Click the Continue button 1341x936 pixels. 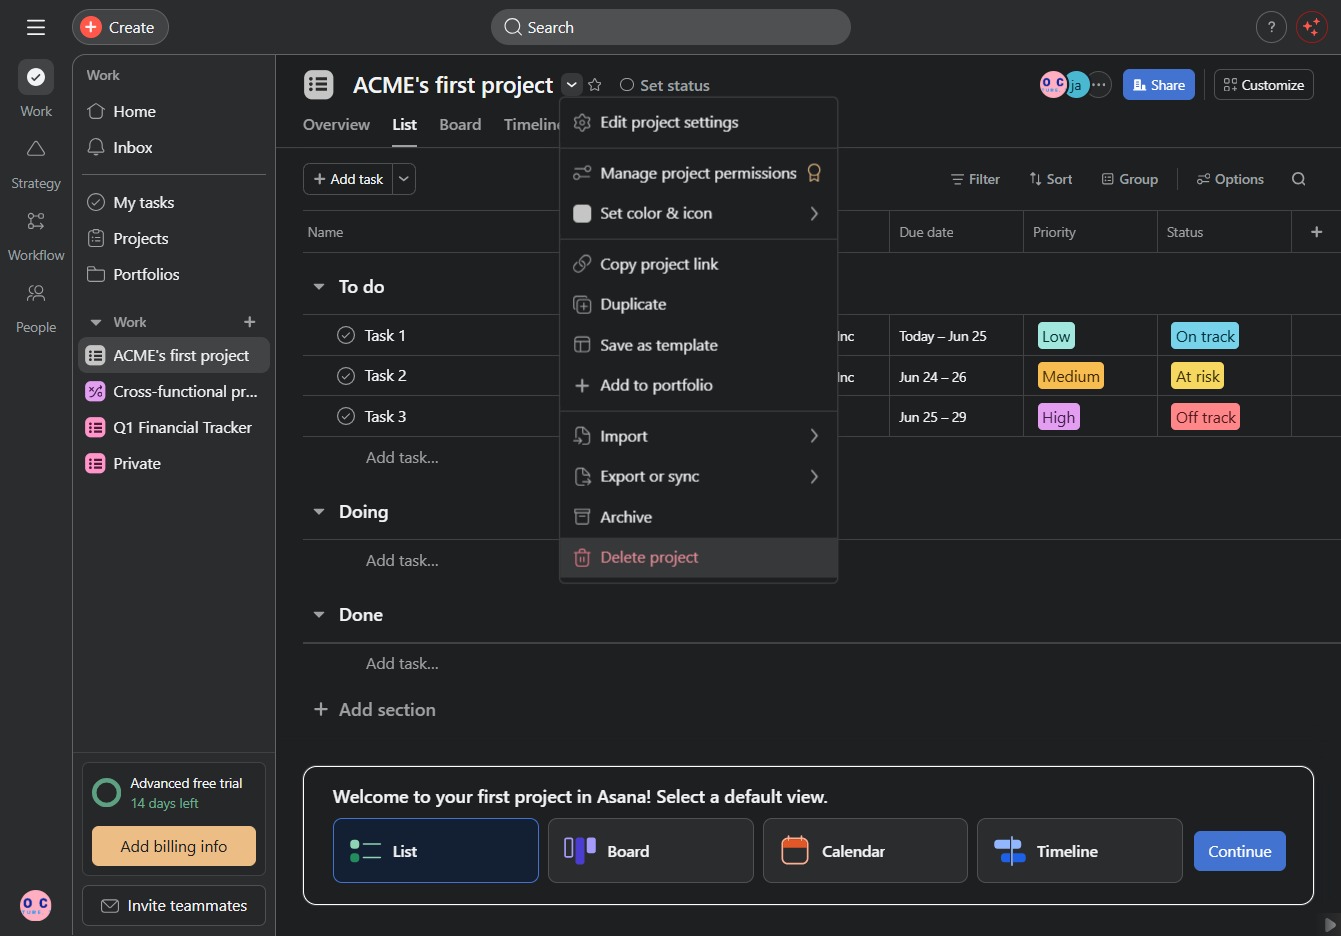coord(1240,851)
